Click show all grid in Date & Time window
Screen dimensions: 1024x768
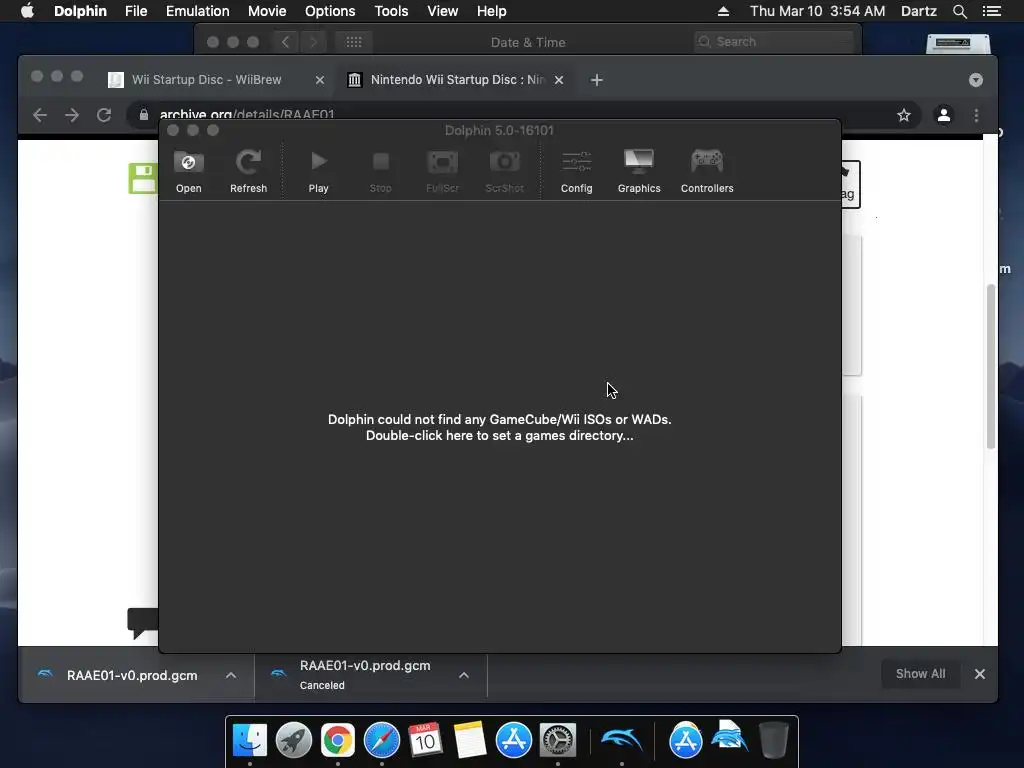354,42
